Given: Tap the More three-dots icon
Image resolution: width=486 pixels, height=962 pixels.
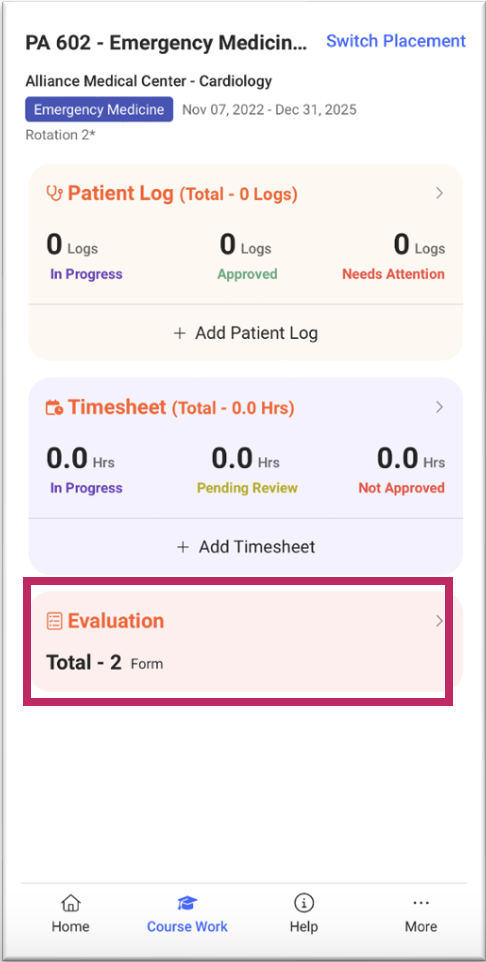Looking at the screenshot, I should coord(420,902).
